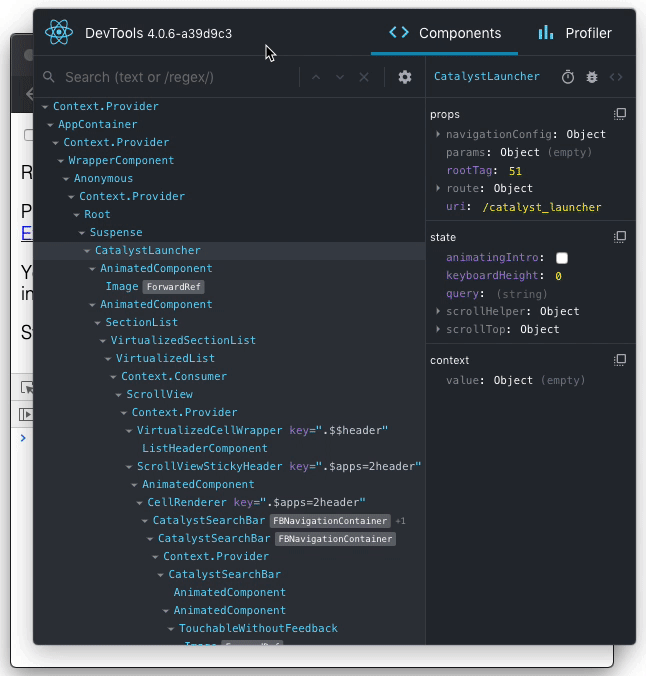646x676 pixels.
Task: Select the ListHeaderComponent row
Action: tap(229, 448)
